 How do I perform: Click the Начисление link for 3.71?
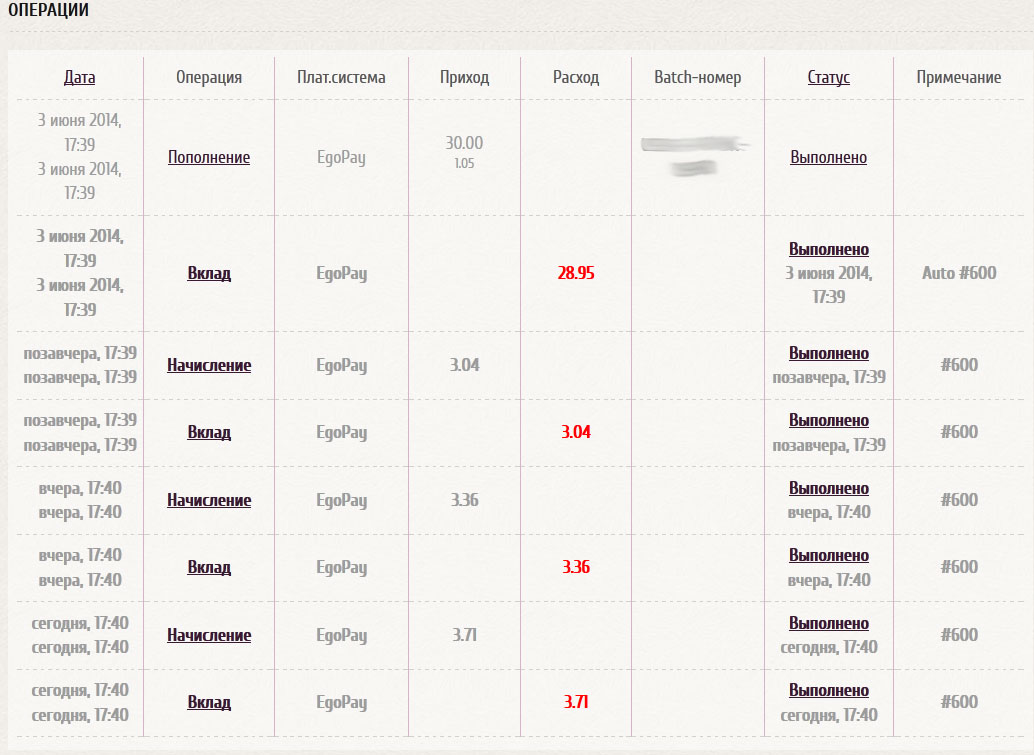tap(209, 635)
